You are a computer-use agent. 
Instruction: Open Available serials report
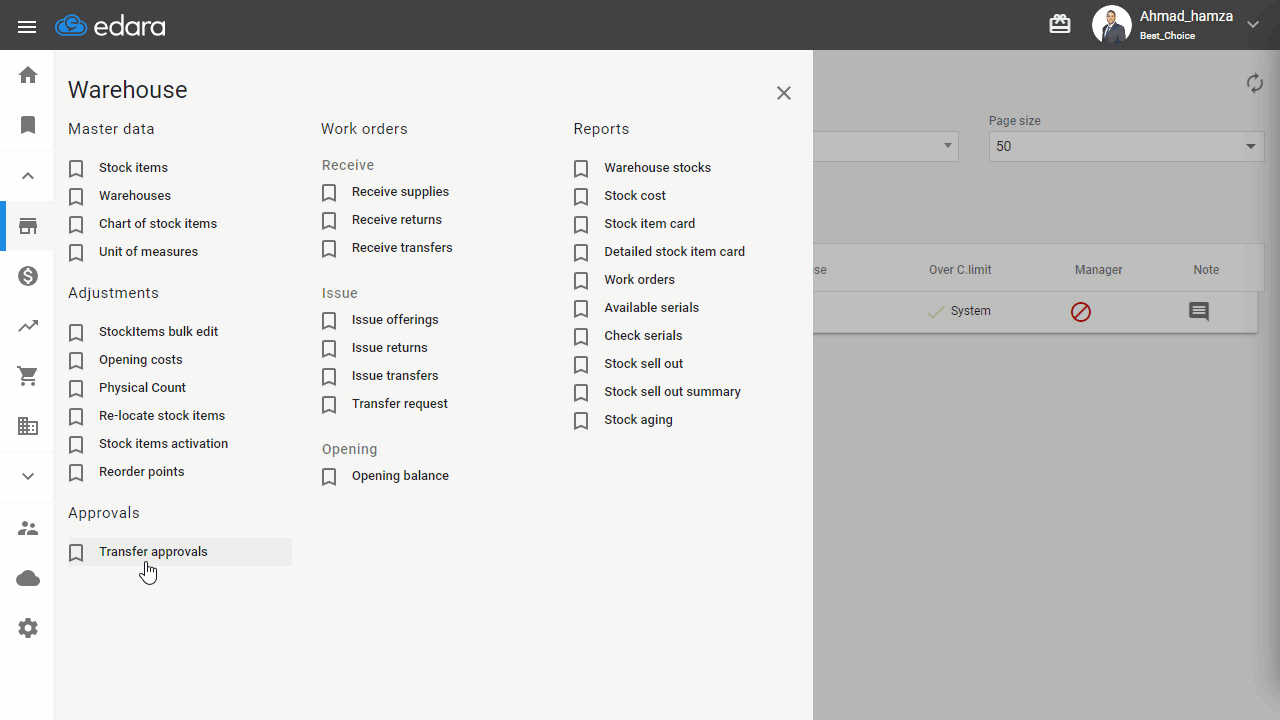click(x=652, y=308)
